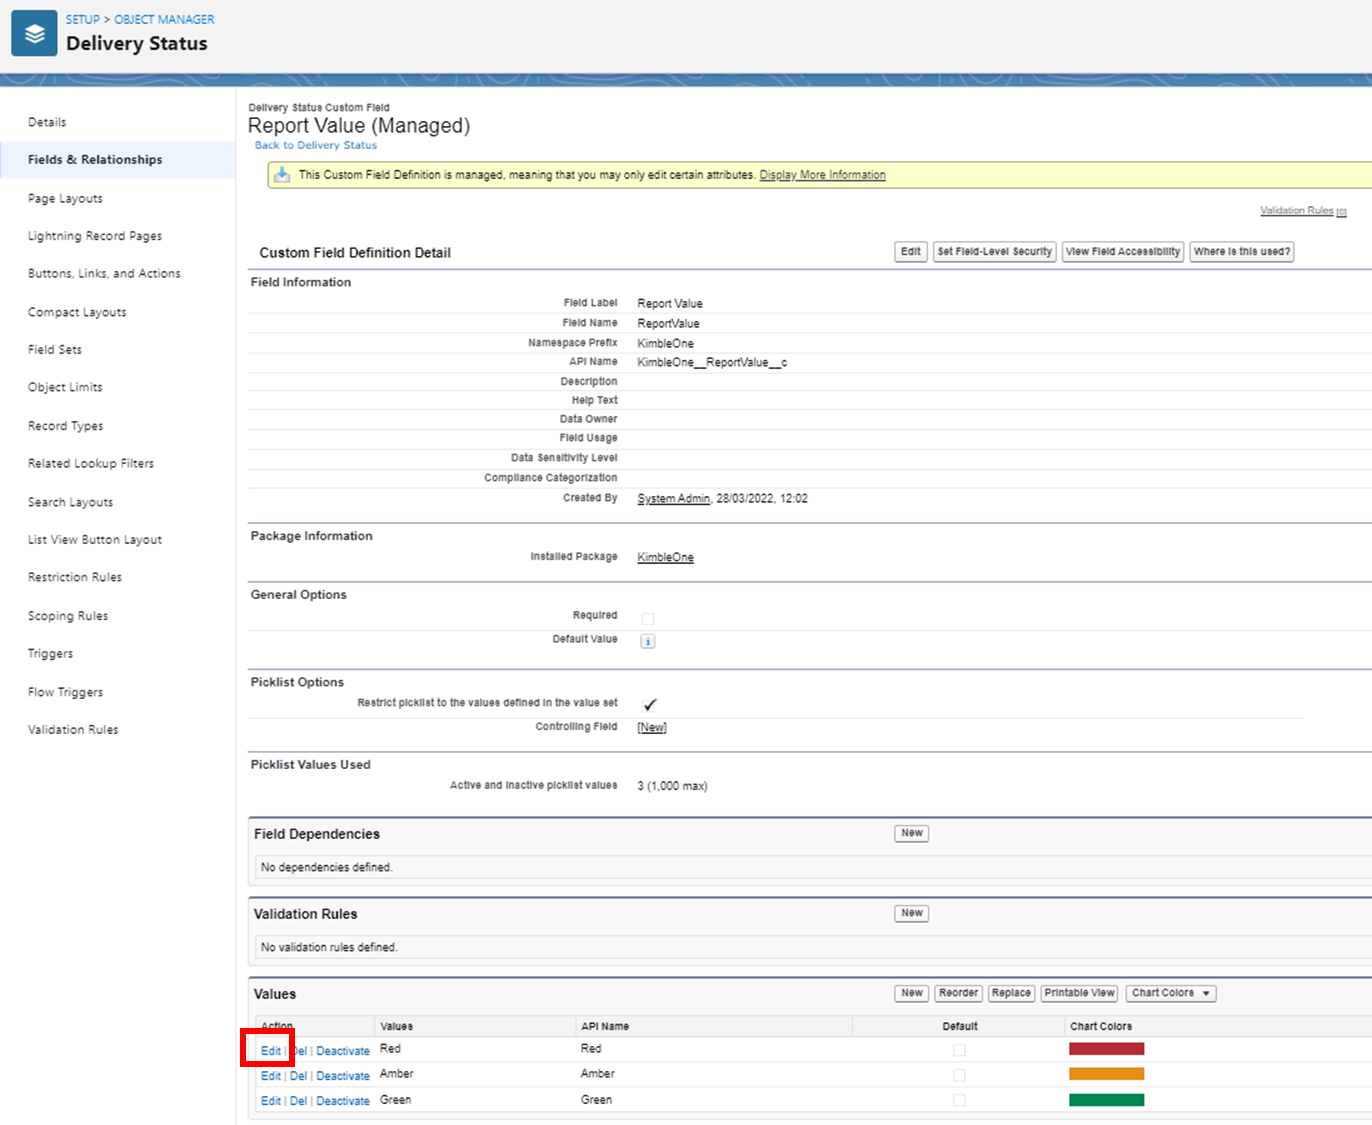Open Page Layouts in sidebar

click(x=65, y=198)
